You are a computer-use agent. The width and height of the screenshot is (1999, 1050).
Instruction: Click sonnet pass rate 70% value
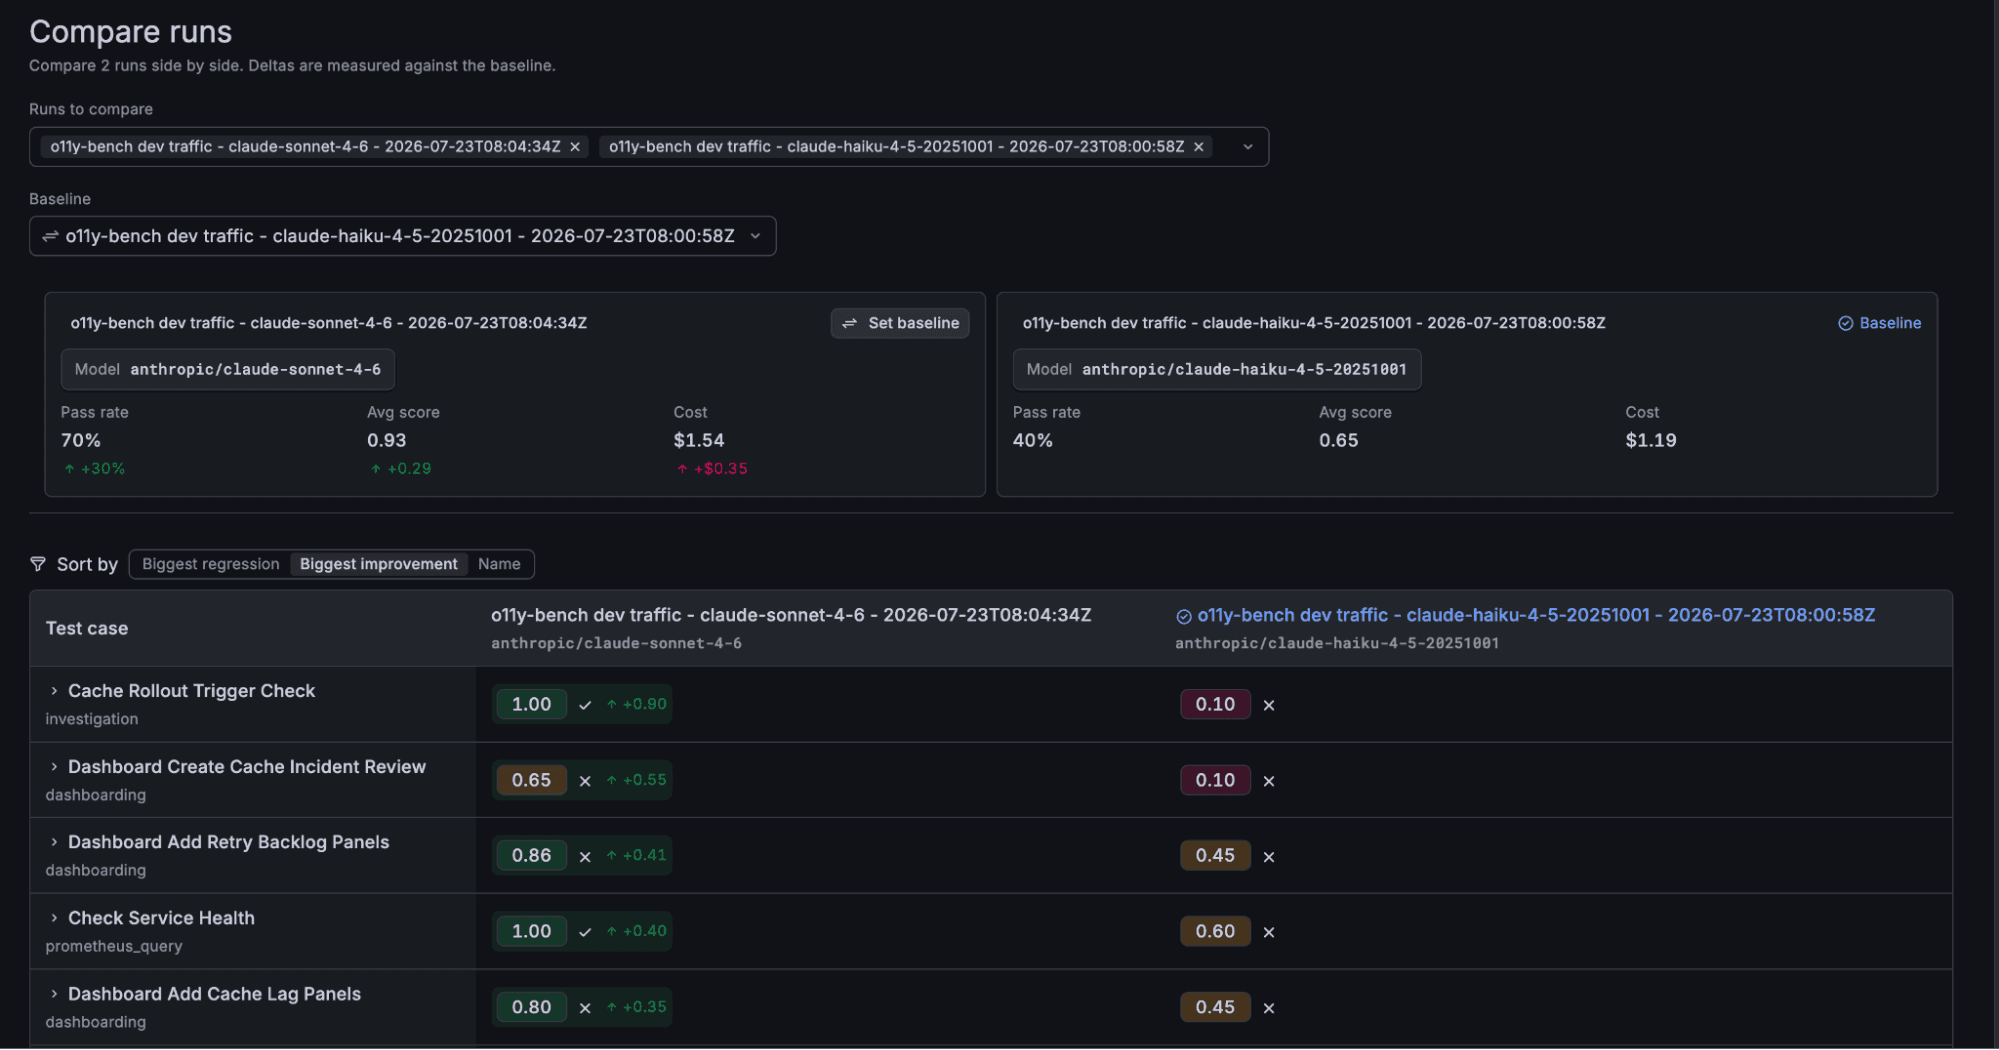[x=81, y=440]
